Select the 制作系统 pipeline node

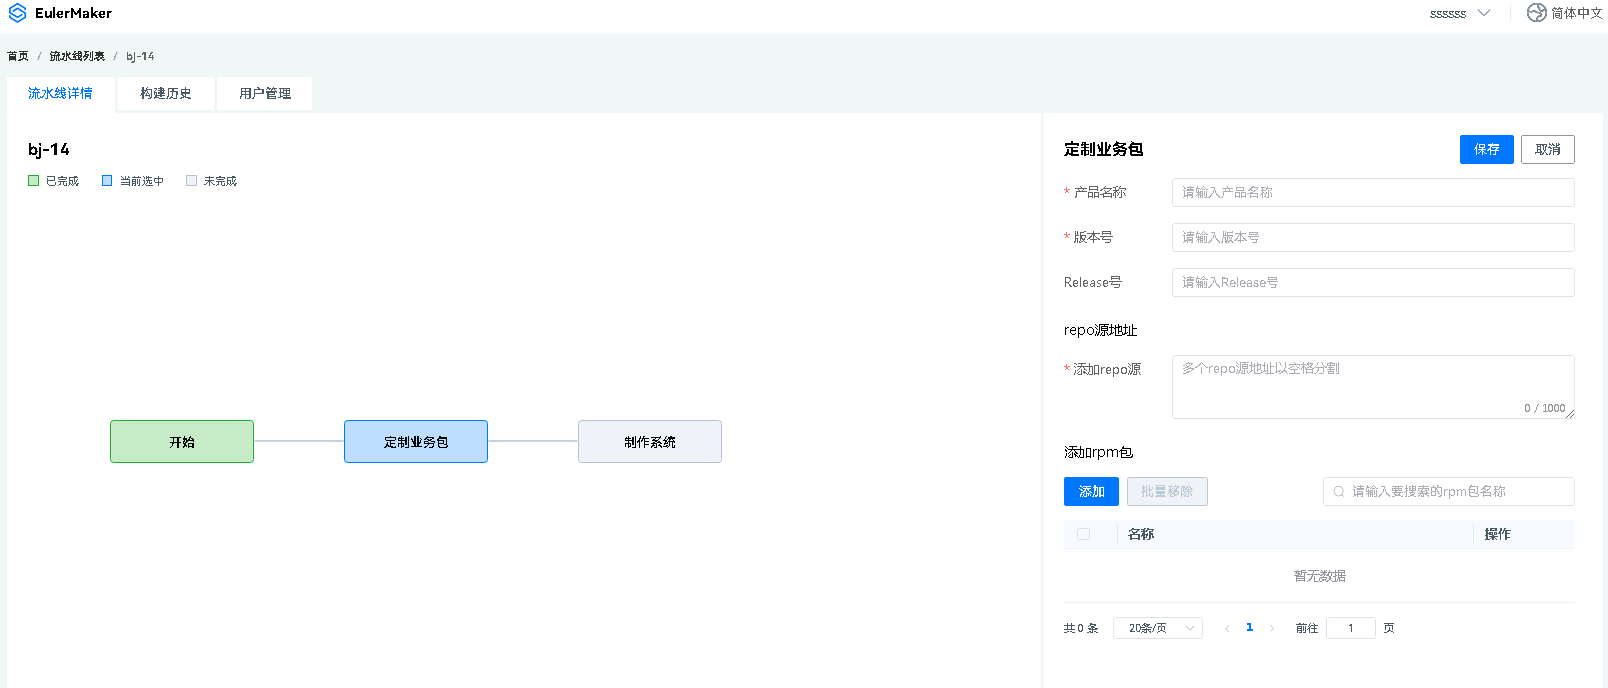[649, 442]
